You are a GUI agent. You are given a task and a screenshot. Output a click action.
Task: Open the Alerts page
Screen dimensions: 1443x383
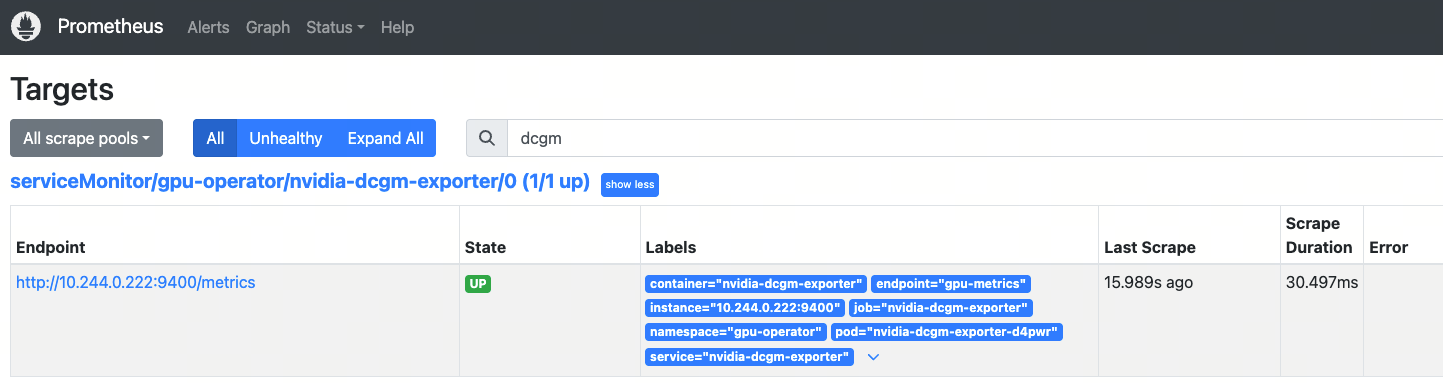click(x=208, y=27)
